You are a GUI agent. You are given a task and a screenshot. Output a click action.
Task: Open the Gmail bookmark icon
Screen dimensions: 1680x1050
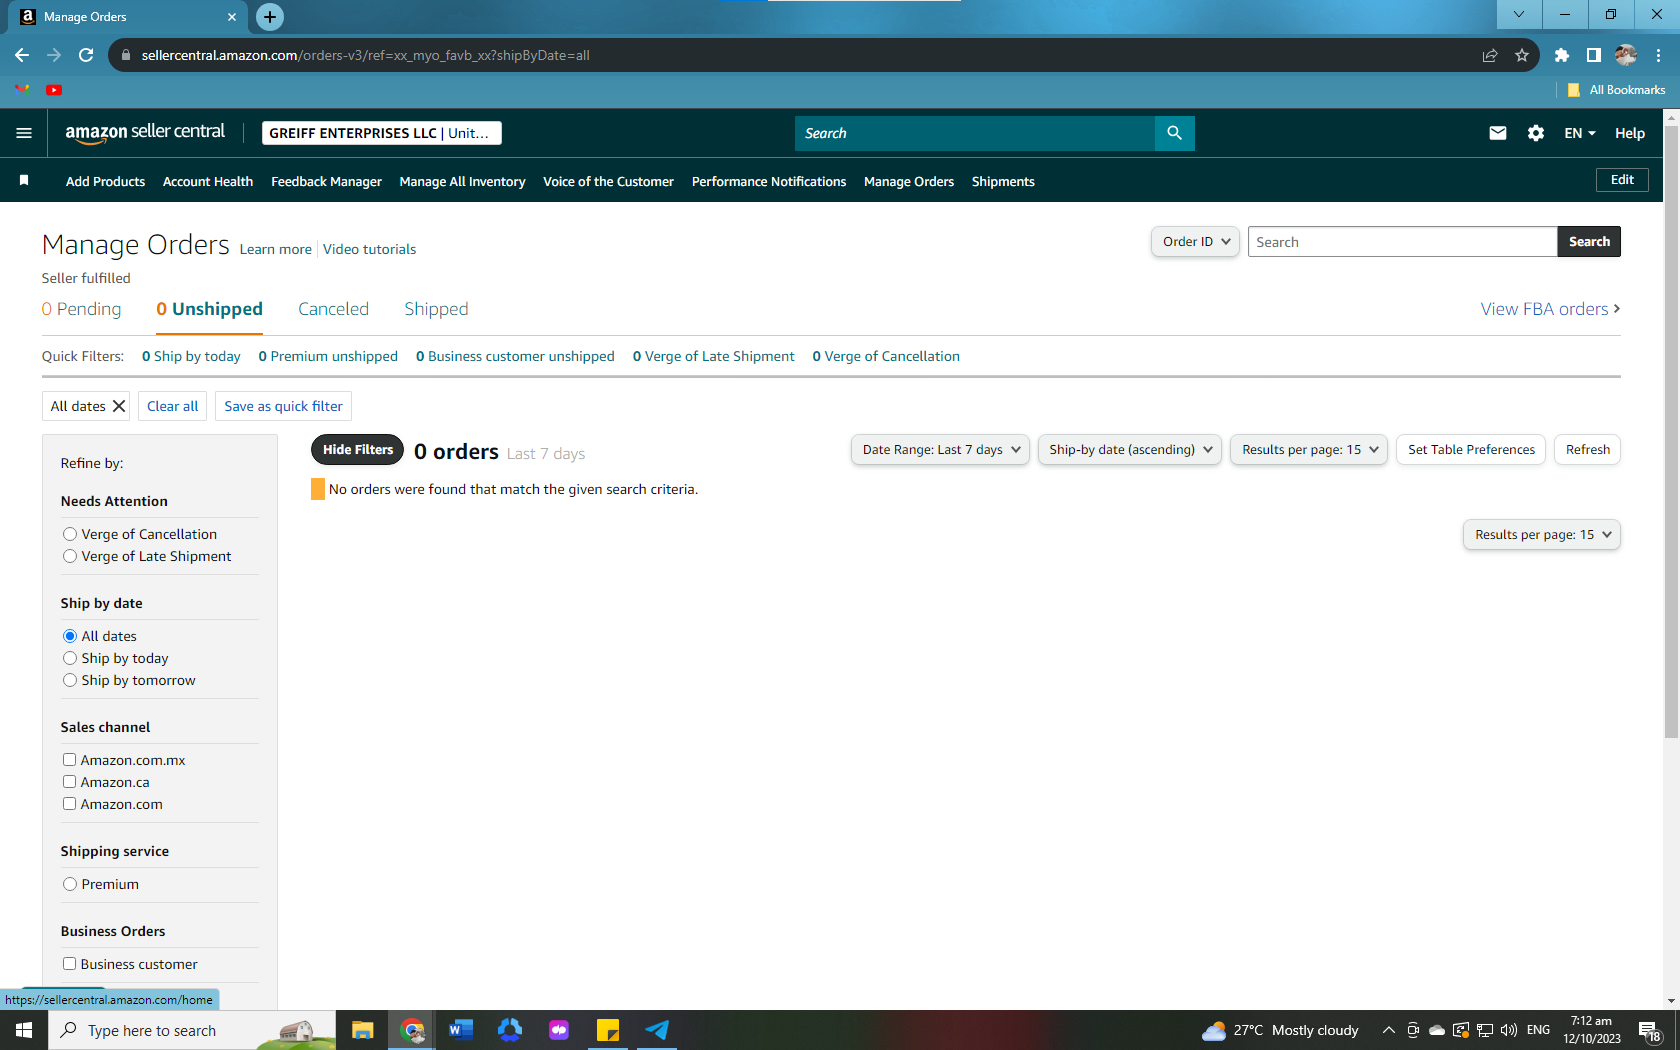(x=22, y=90)
